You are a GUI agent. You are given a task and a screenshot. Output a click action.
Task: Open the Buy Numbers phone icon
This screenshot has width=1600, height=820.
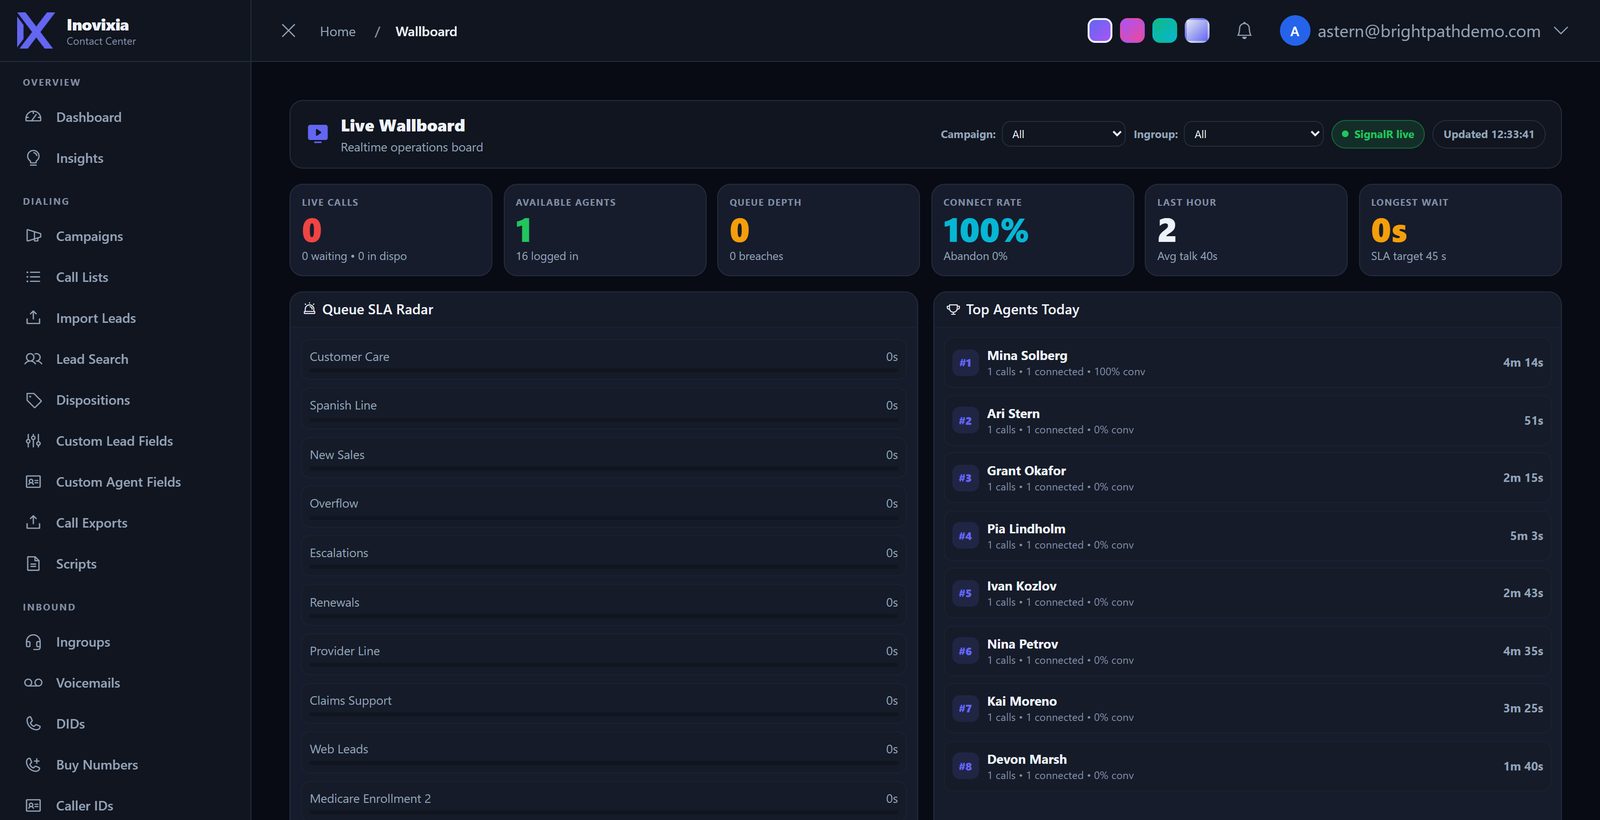tap(33, 765)
